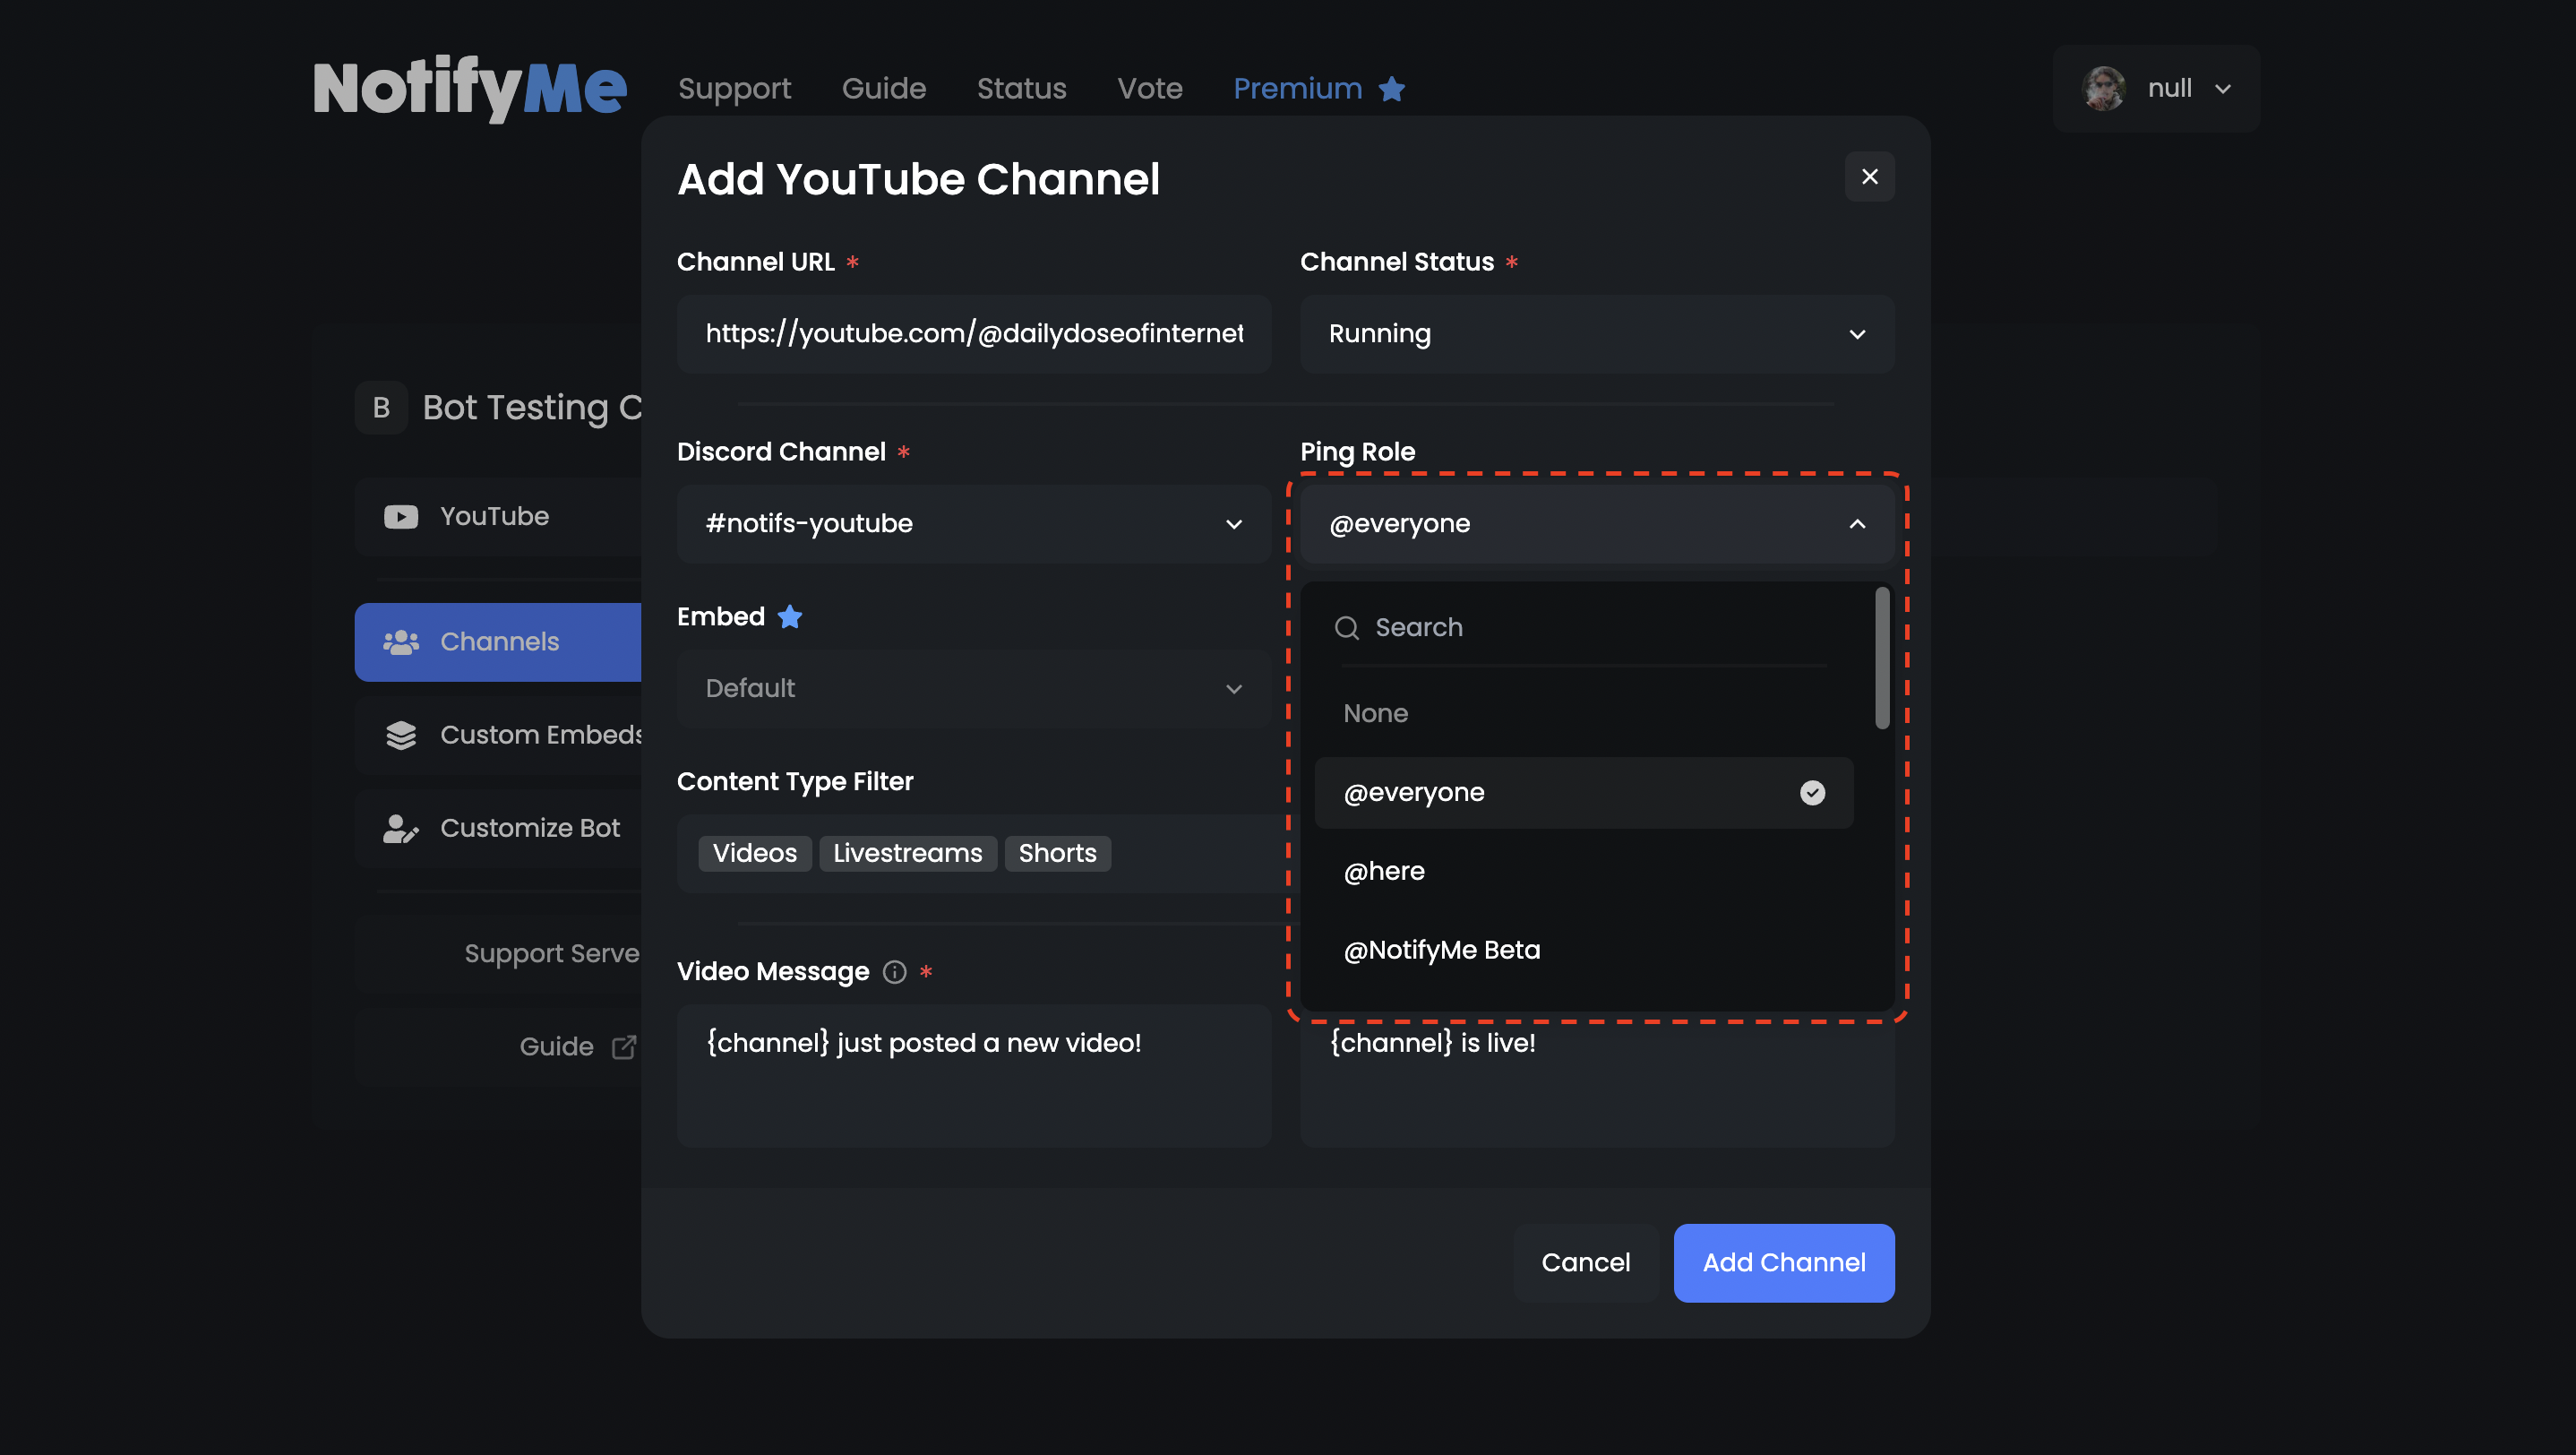2576x1455 pixels.
Task: Expand the Discord Channel #notifs-youtube dropdown
Action: [973, 524]
